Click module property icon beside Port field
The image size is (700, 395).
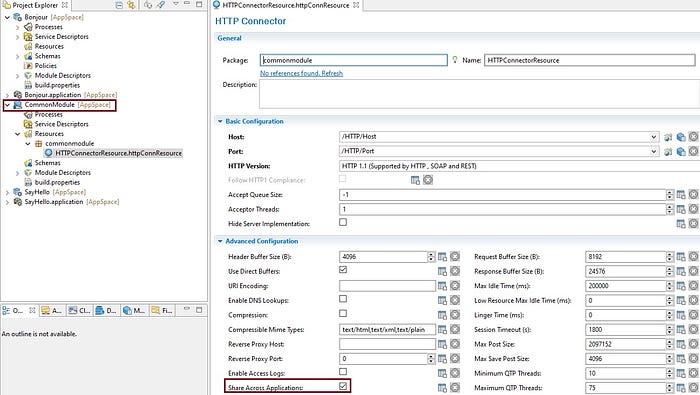[668, 152]
